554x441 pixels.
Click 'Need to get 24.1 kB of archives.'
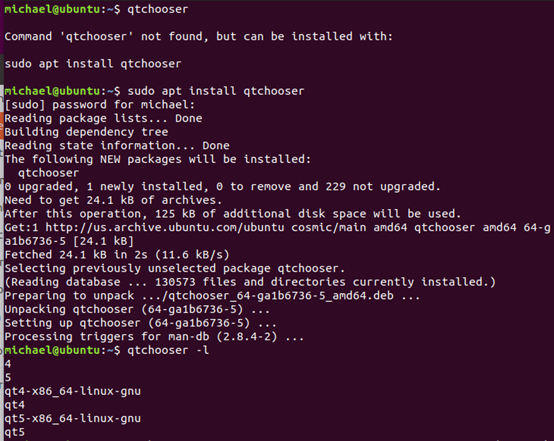(113, 200)
